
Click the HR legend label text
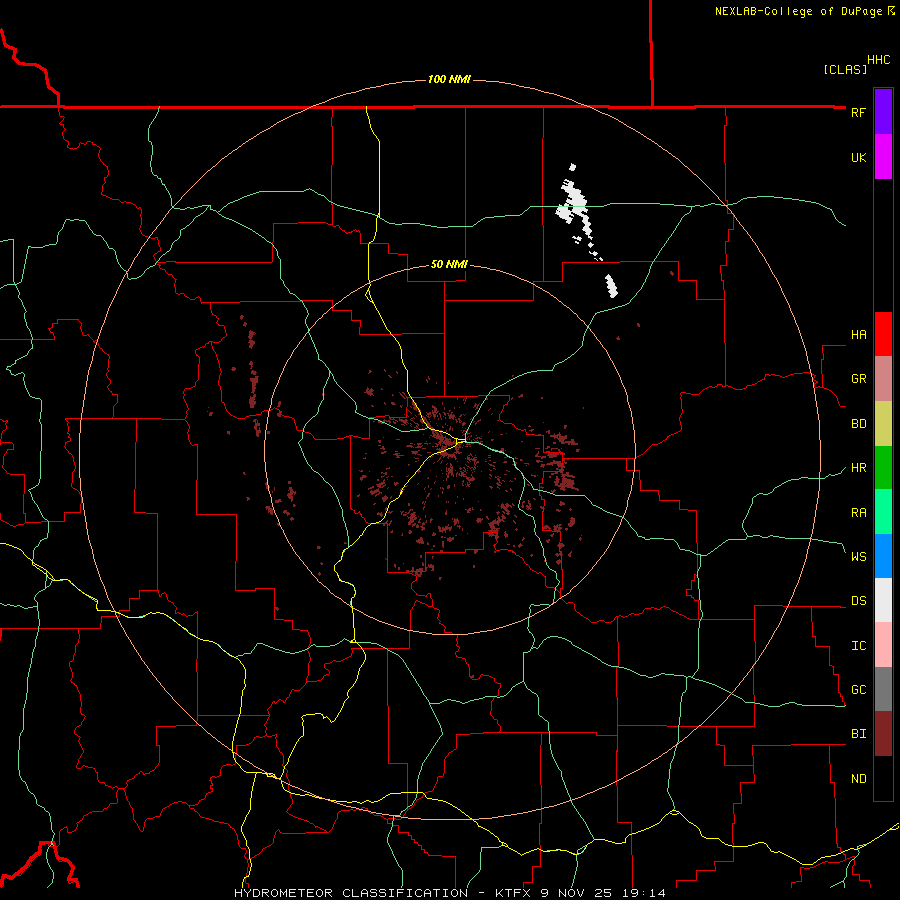tap(859, 468)
